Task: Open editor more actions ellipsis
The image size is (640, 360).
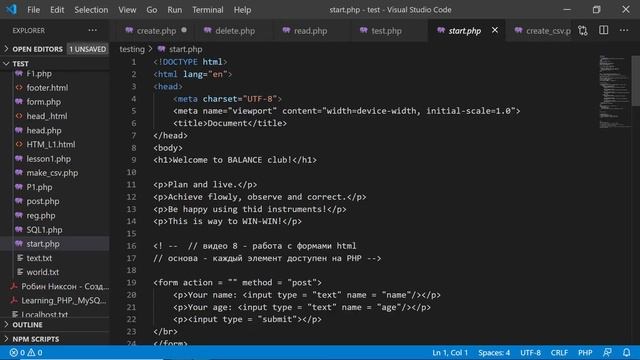Action: tap(624, 30)
